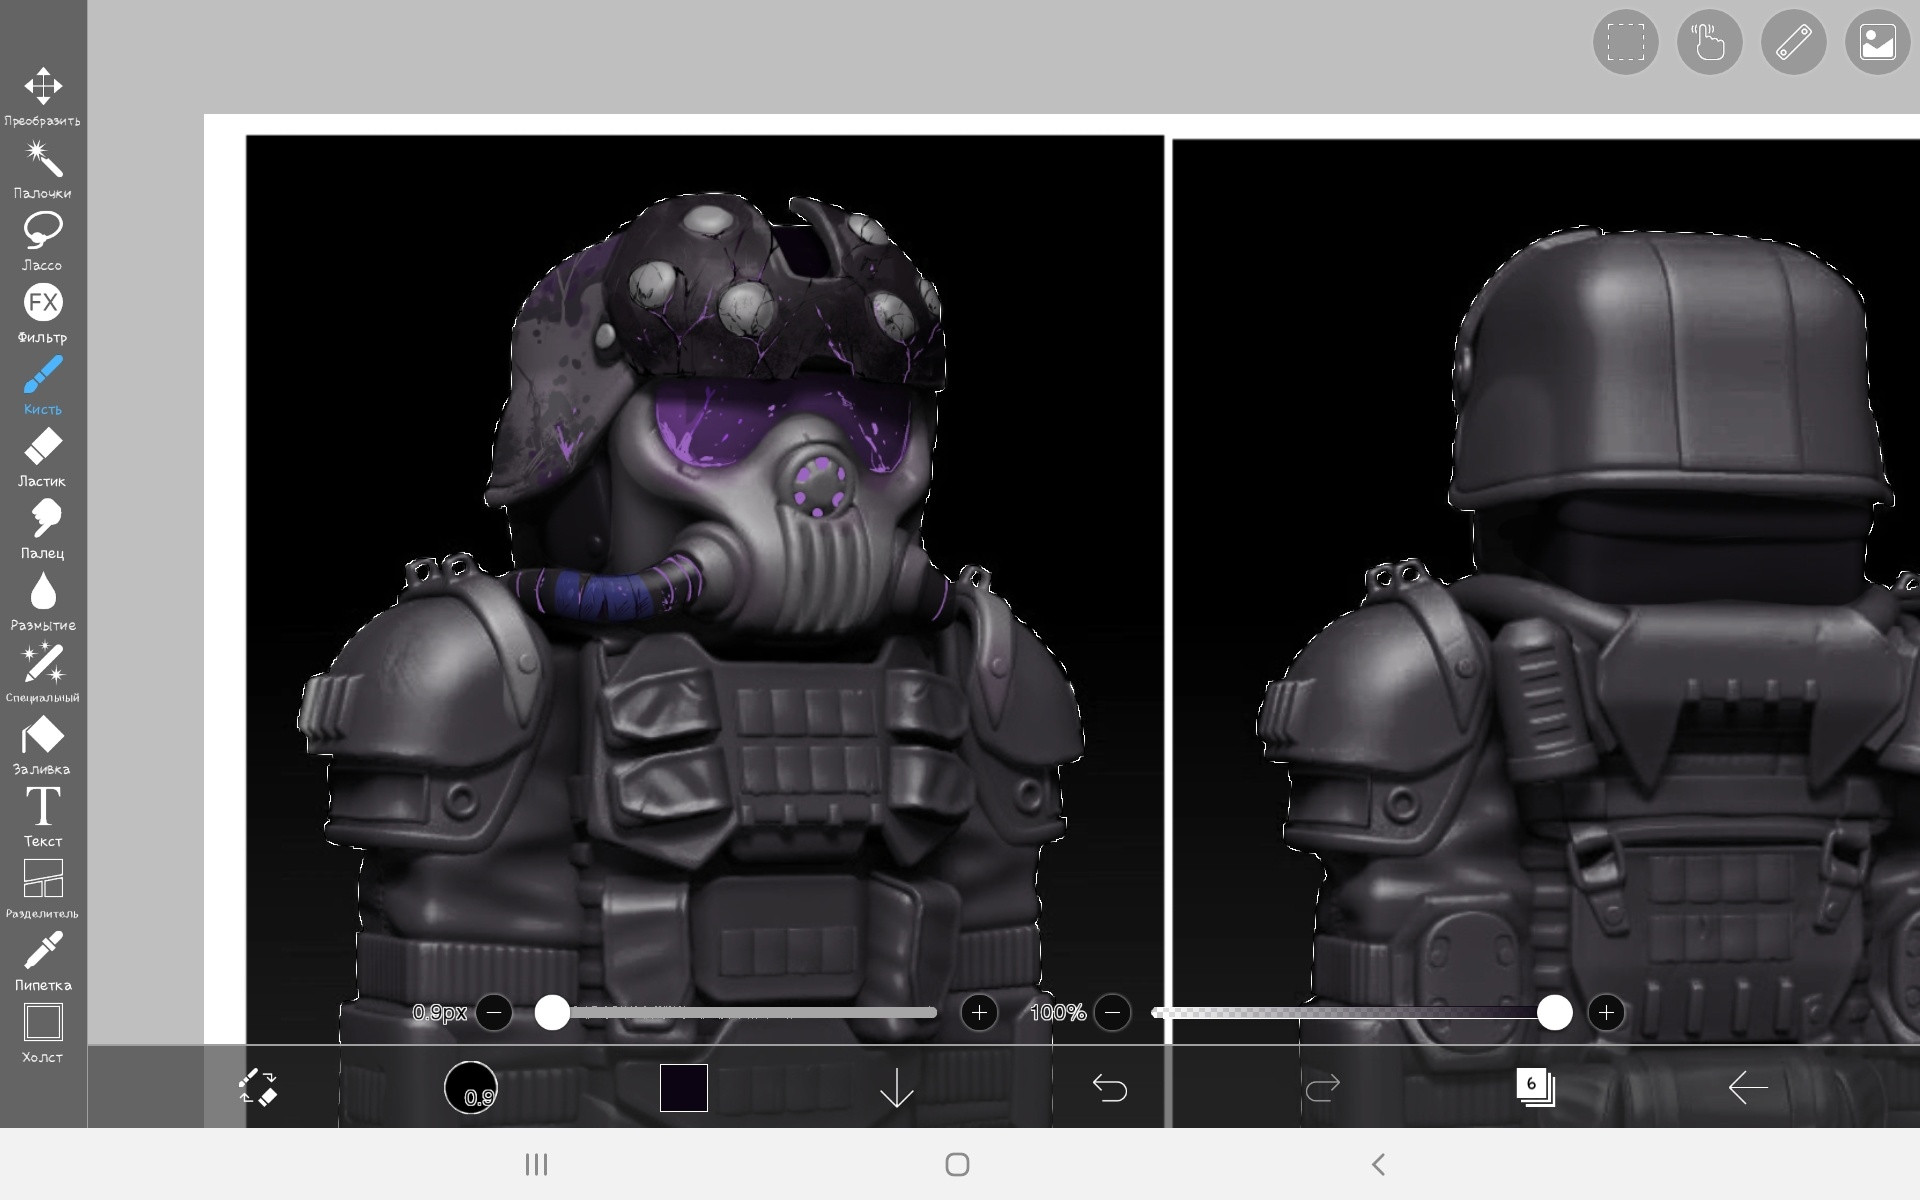Open the dark current color swatch
Viewport: 1920px width, 1200px height.
point(684,1087)
